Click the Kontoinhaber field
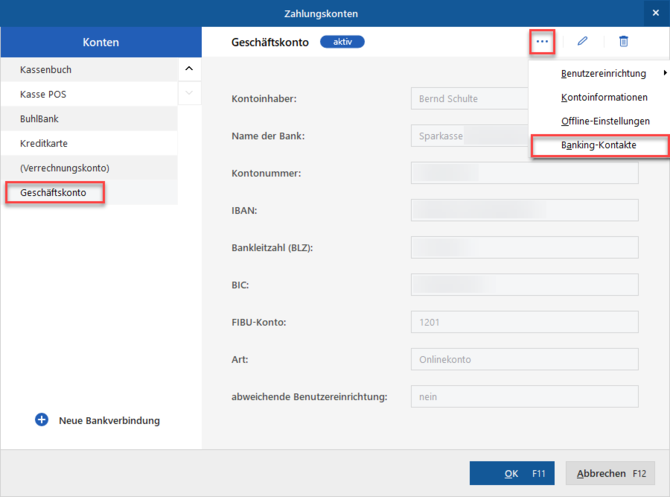The height and width of the screenshot is (497, 670). click(469, 99)
